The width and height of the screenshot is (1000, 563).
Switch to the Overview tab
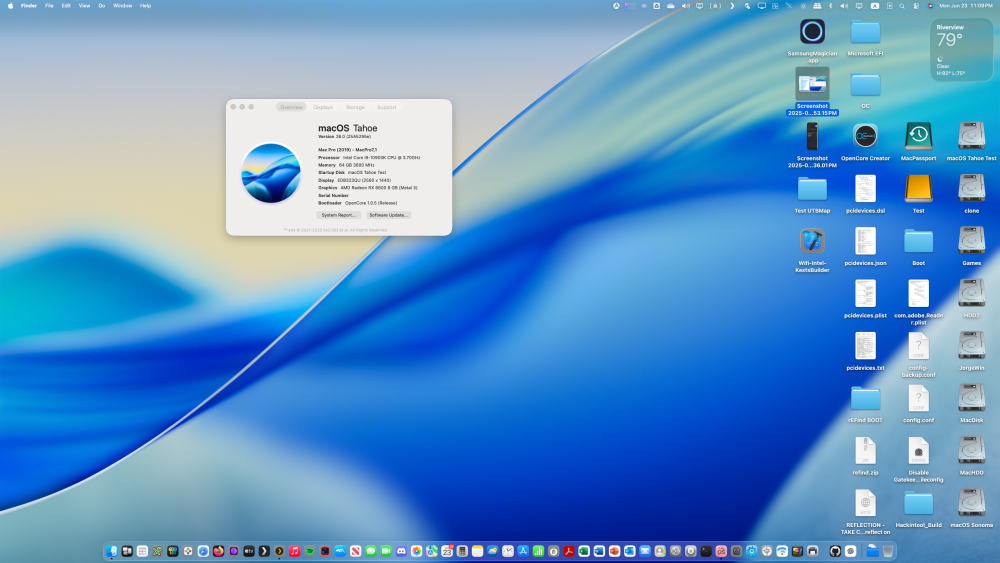point(291,107)
